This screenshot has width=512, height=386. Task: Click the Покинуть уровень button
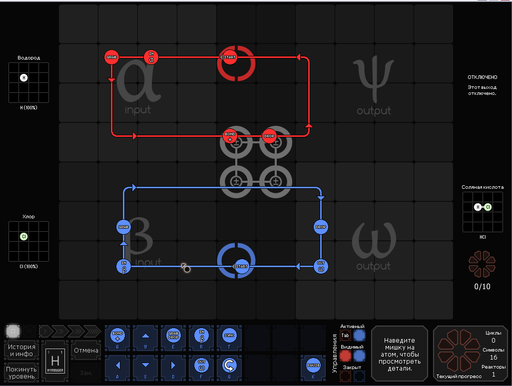21,373
